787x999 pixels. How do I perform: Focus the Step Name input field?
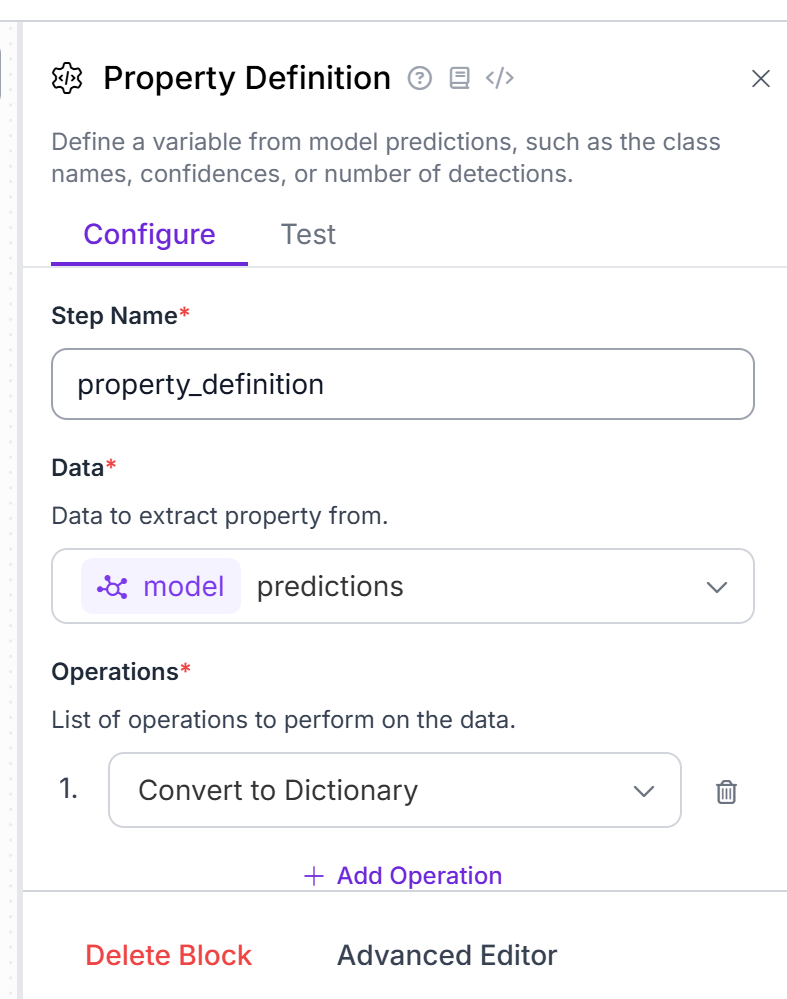tap(403, 384)
